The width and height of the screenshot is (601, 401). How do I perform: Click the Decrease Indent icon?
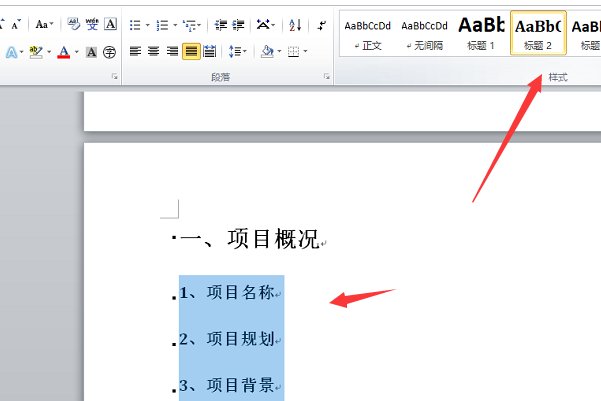(220, 25)
